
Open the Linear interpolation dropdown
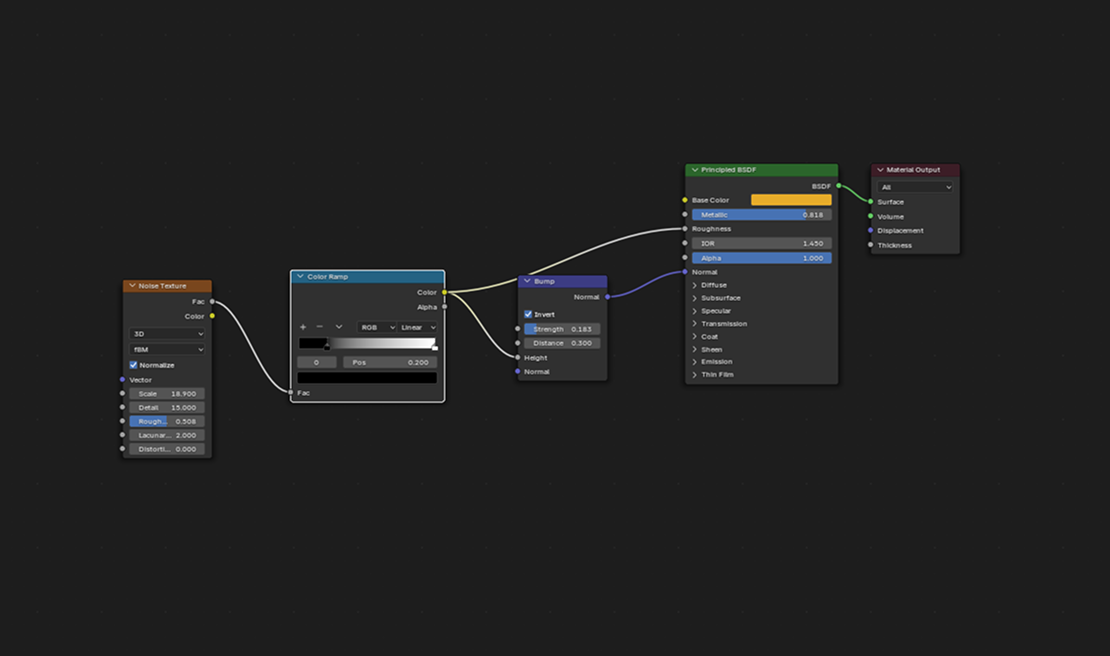418,327
